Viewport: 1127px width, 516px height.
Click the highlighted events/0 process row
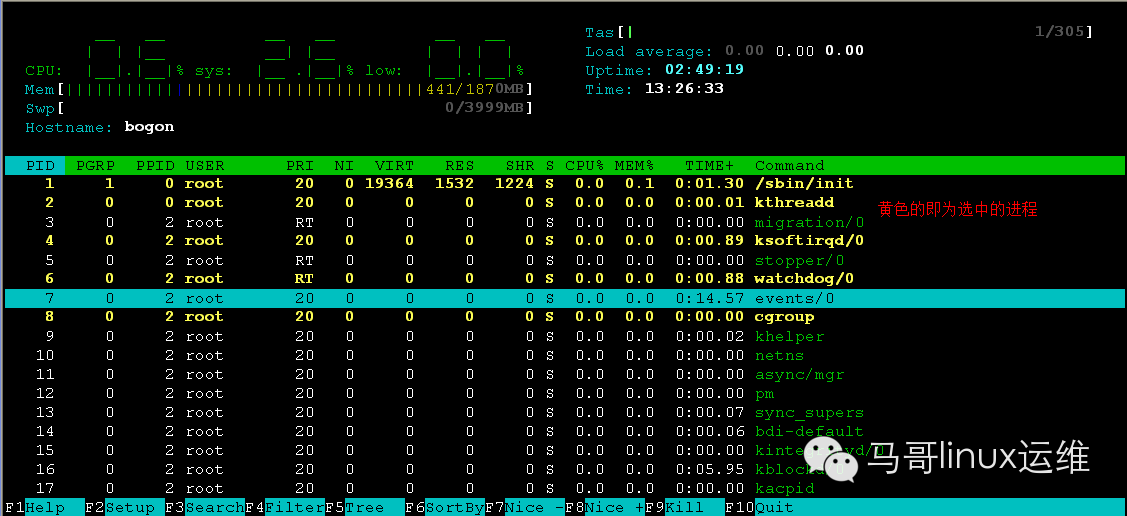(x=564, y=298)
